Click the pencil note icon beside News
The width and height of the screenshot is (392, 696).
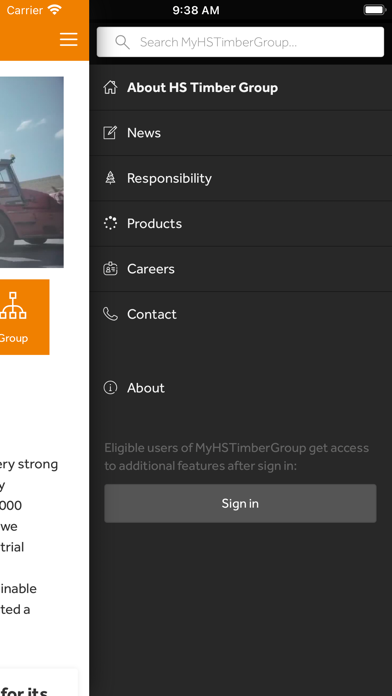110,133
